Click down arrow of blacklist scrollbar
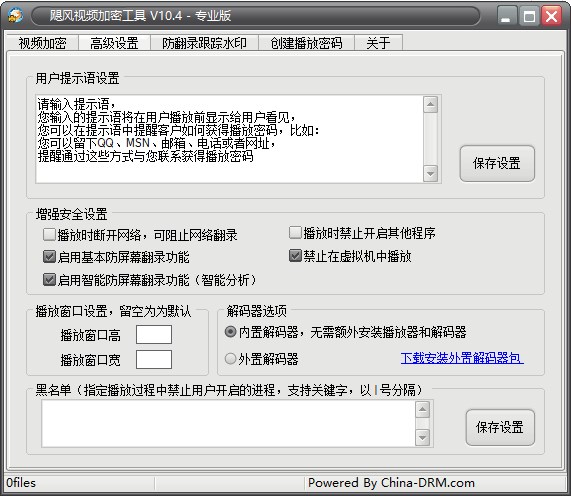This screenshot has height=496, width=571. (422, 437)
